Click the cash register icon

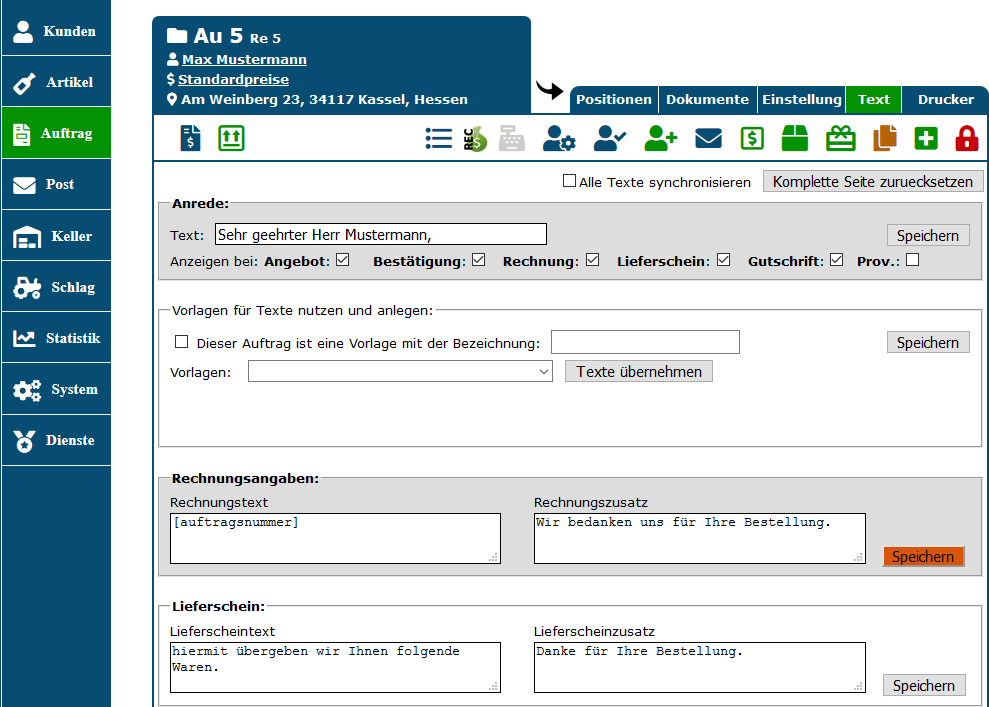pos(511,138)
